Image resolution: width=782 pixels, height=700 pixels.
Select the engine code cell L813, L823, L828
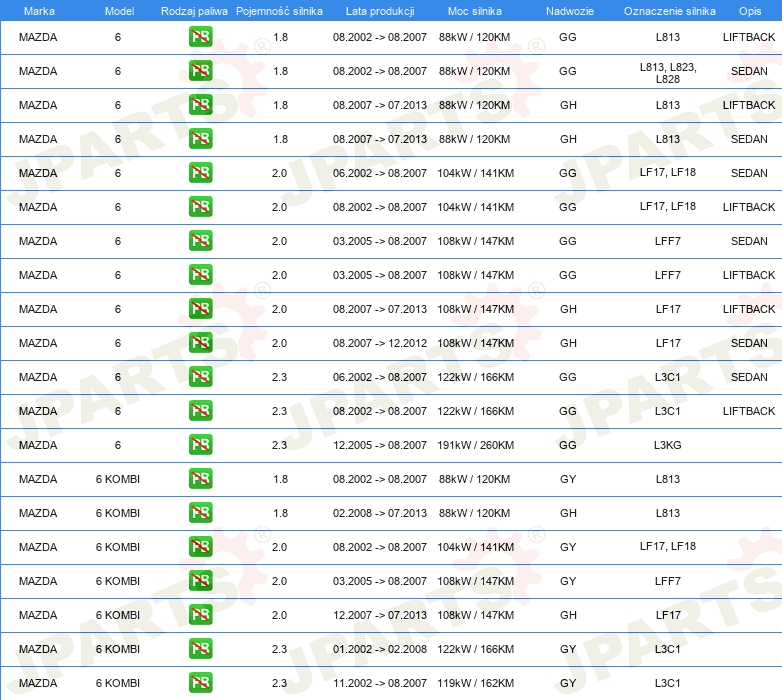[668, 73]
